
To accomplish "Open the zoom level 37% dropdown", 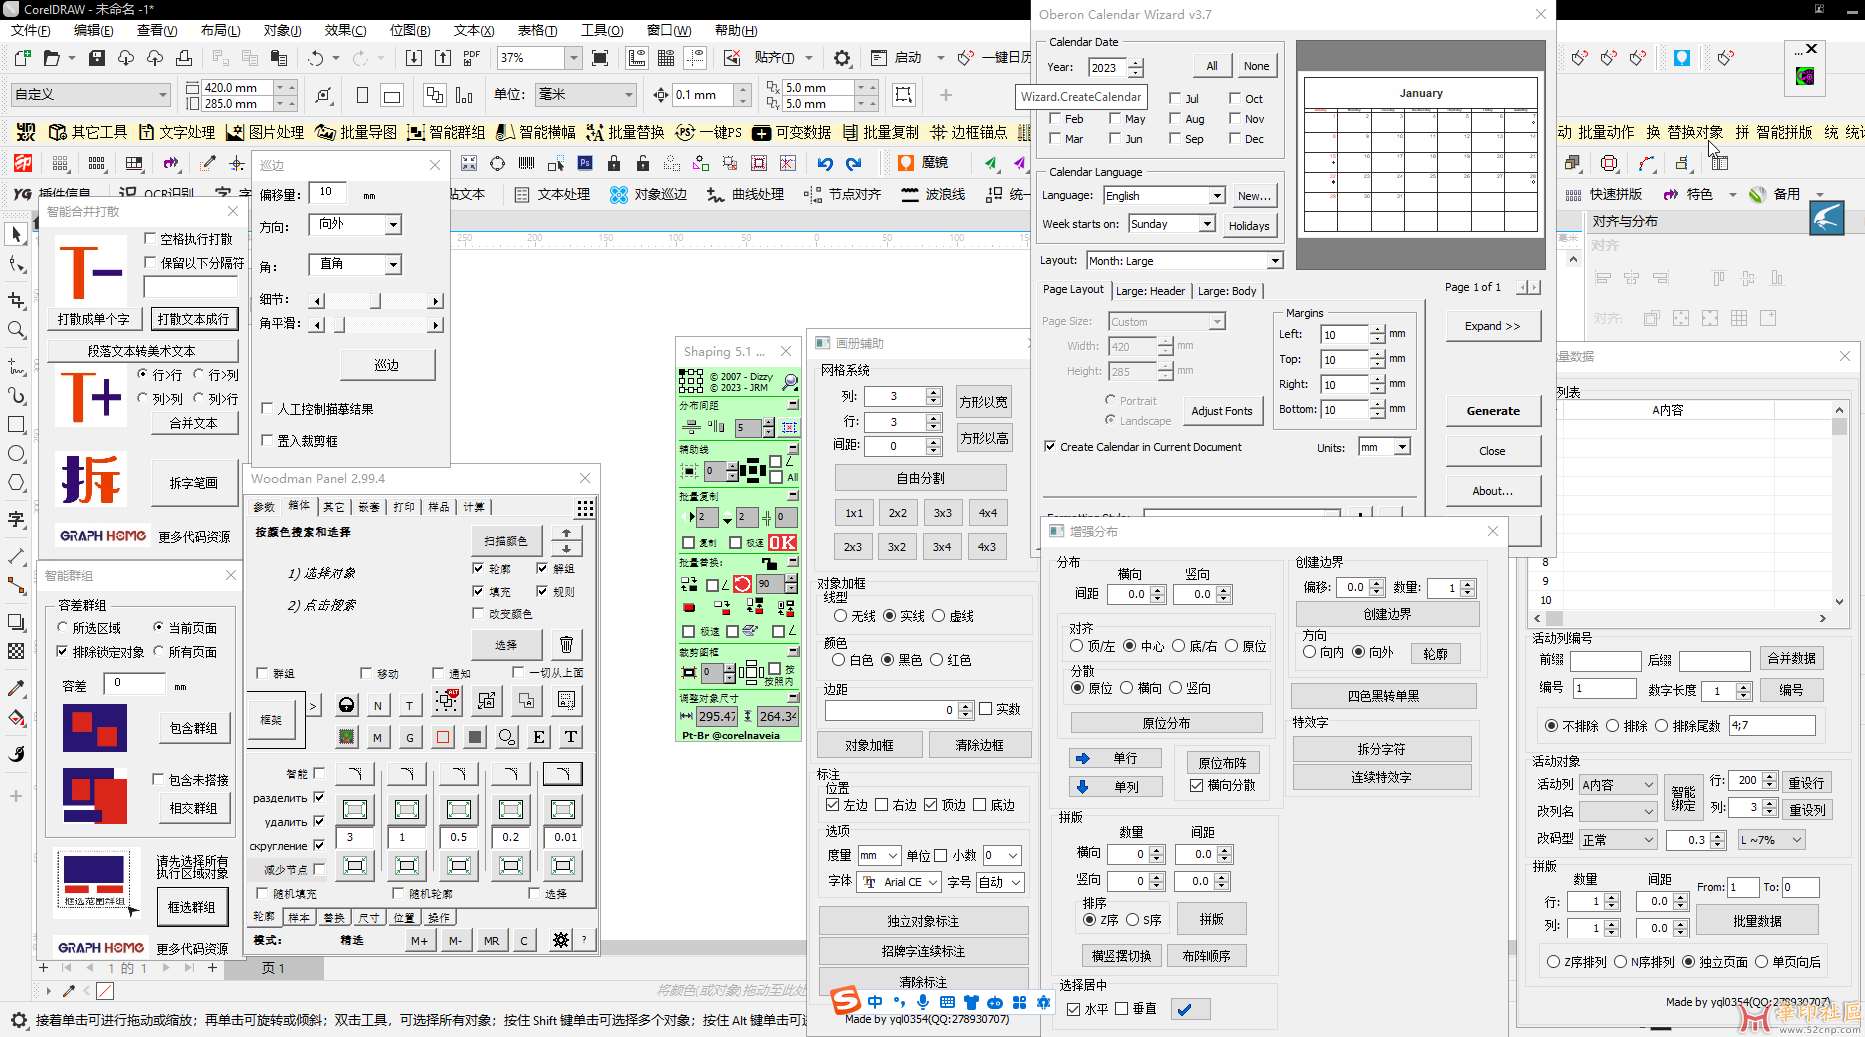I will (x=573, y=58).
